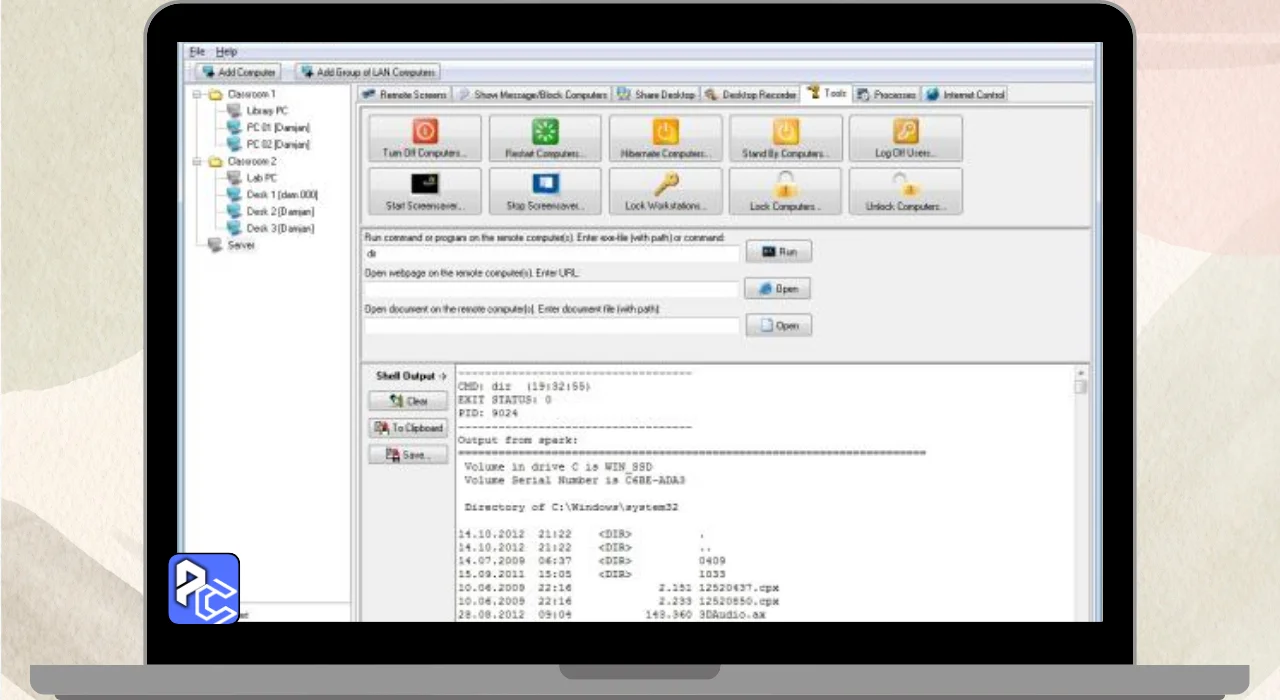1280x700 pixels.
Task: Open the Internet Control tab
Action: click(x=965, y=94)
